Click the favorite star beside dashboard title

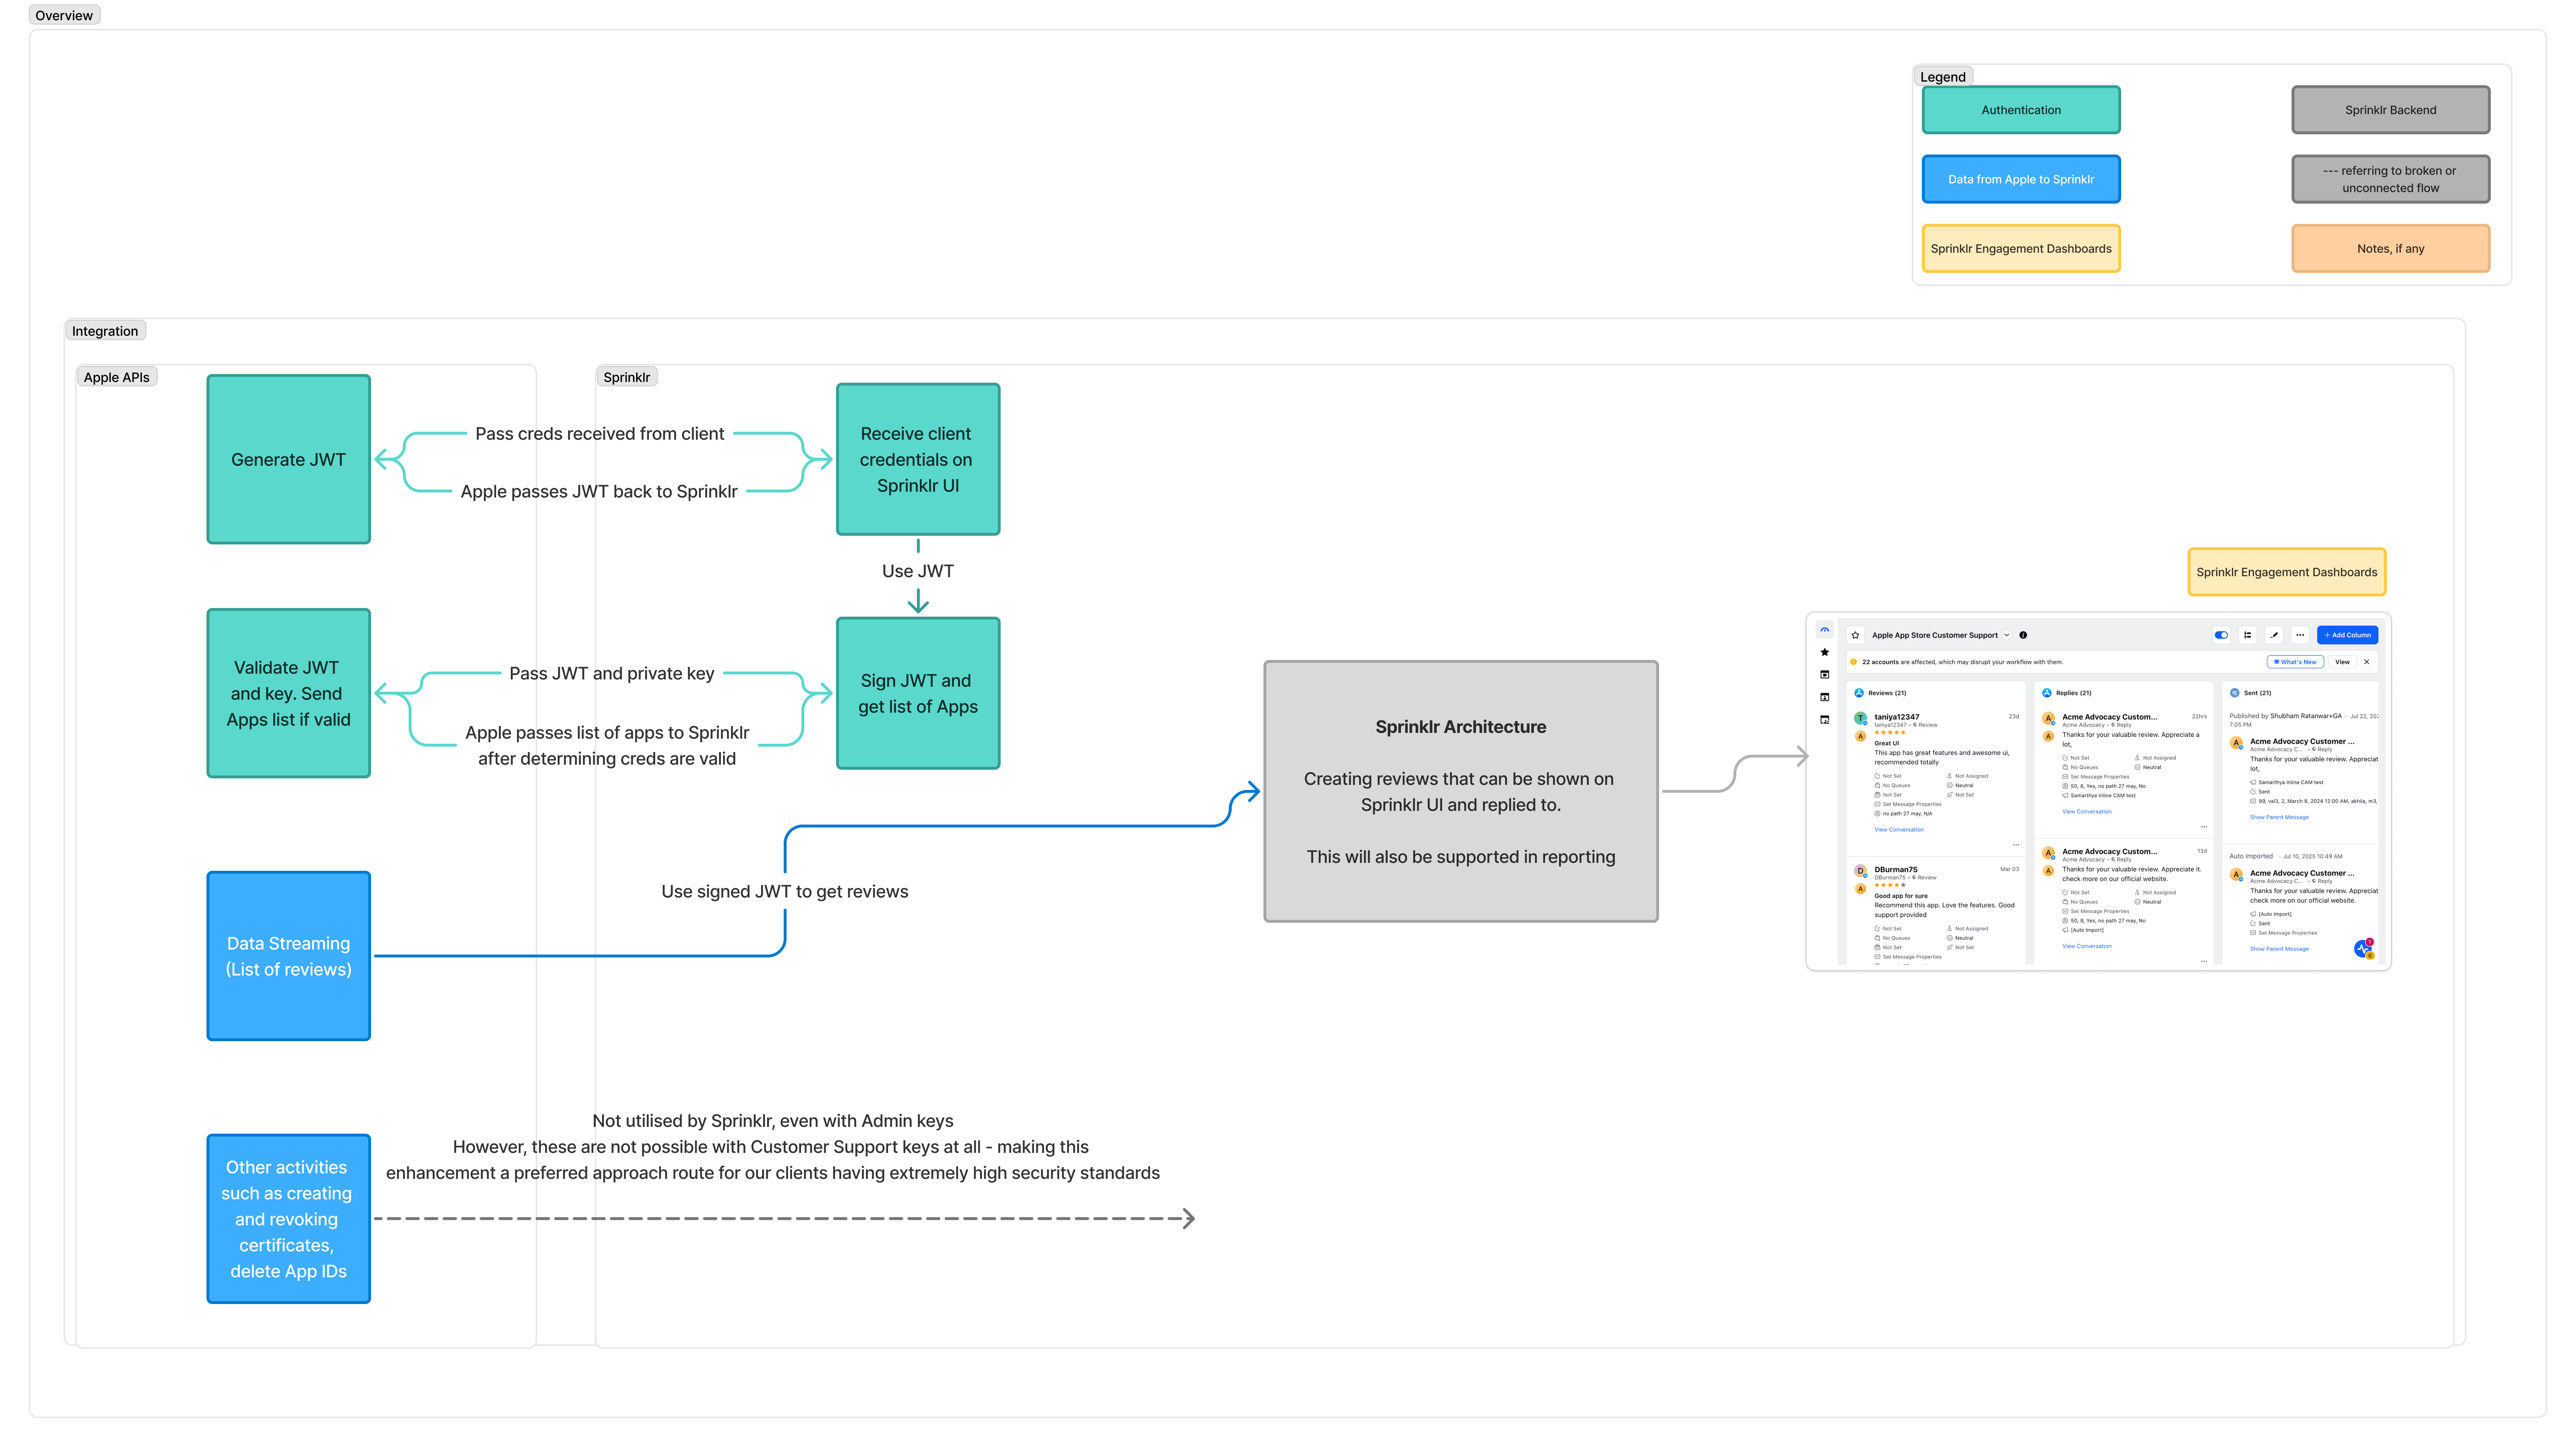1855,635
